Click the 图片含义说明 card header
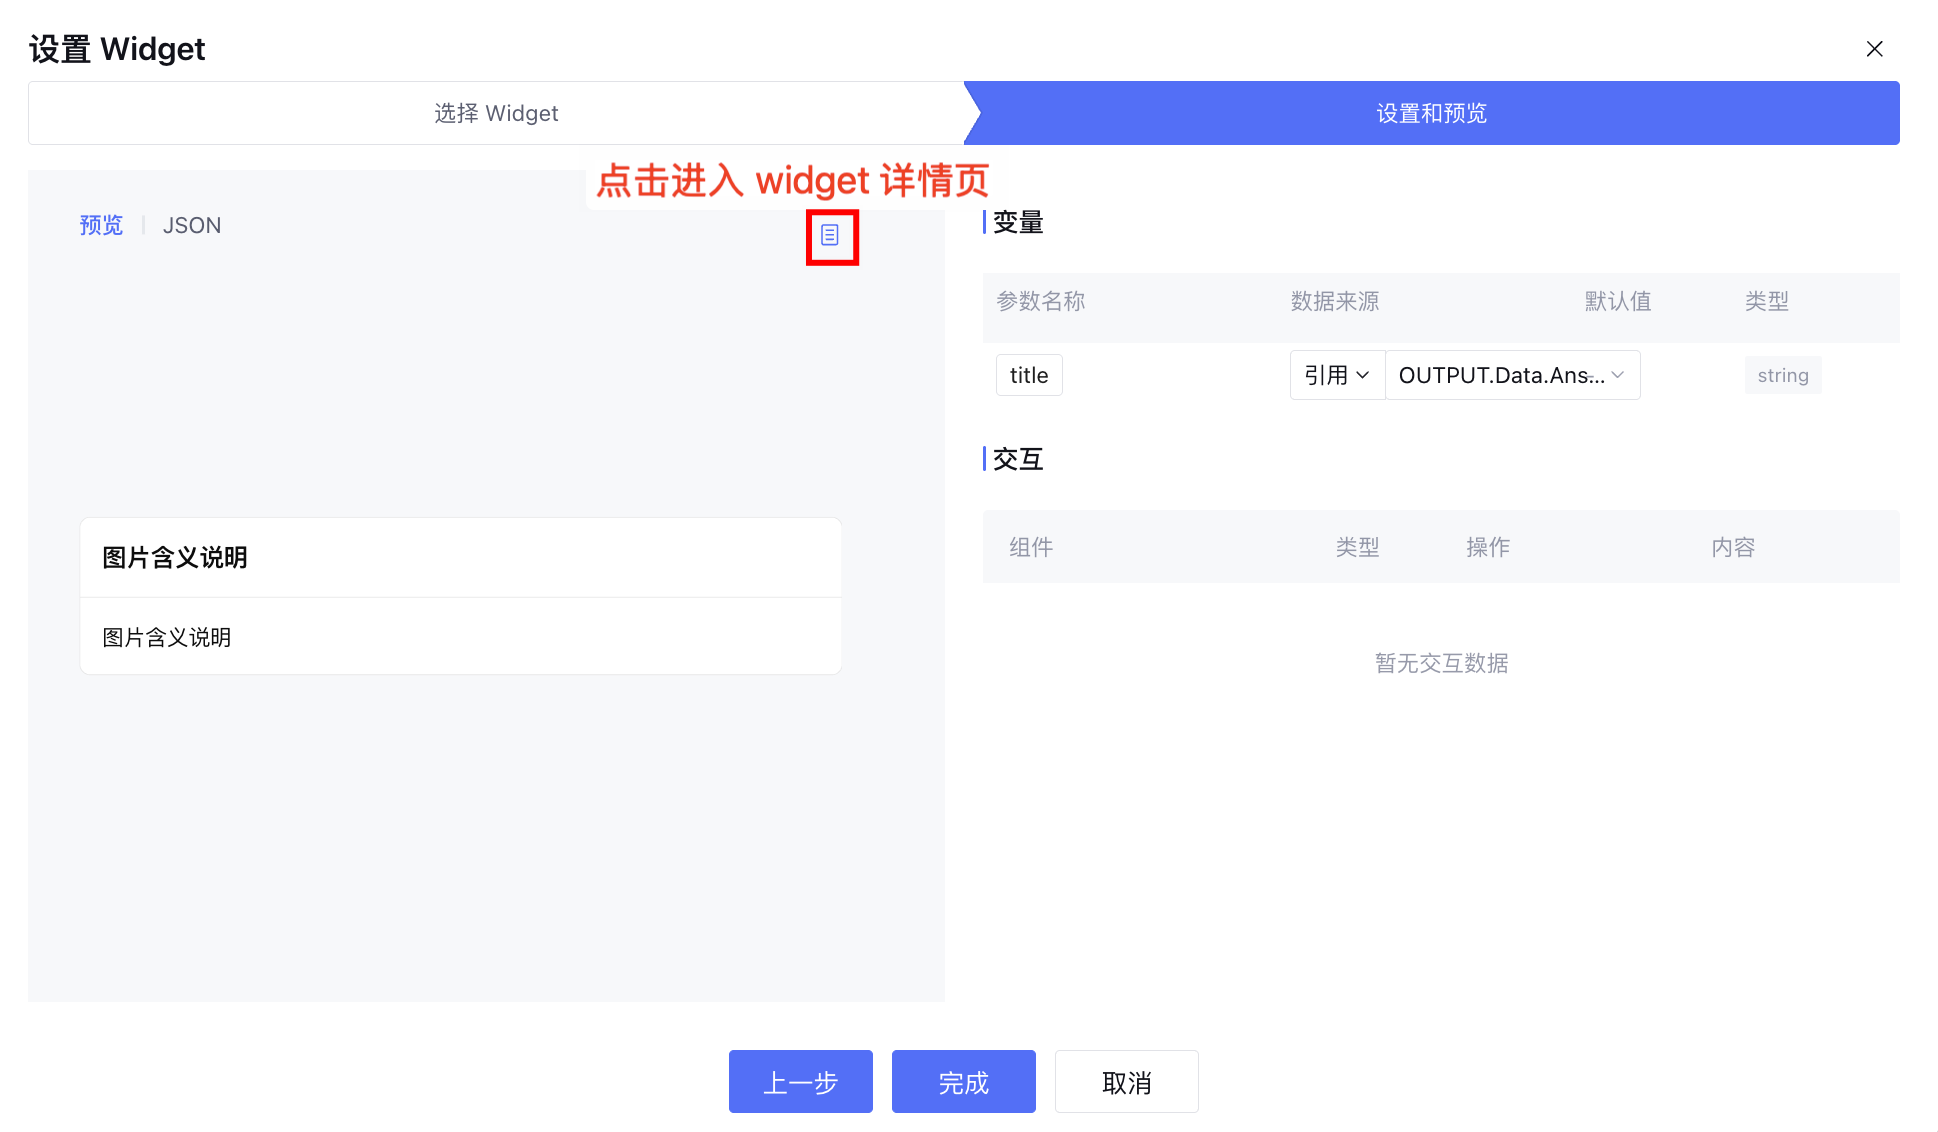Image resolution: width=1938 pixels, height=1132 pixels. (x=175, y=557)
